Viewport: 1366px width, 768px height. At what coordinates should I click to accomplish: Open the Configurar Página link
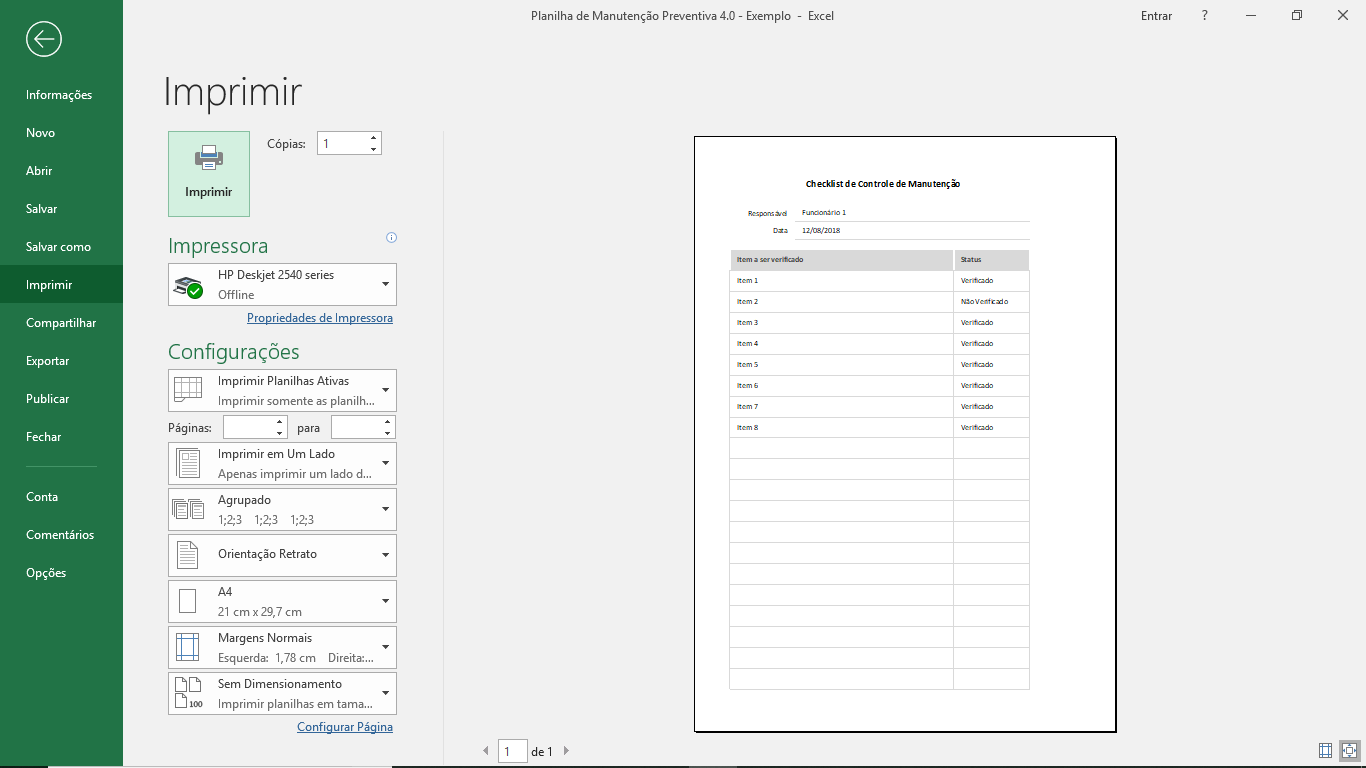tap(345, 727)
